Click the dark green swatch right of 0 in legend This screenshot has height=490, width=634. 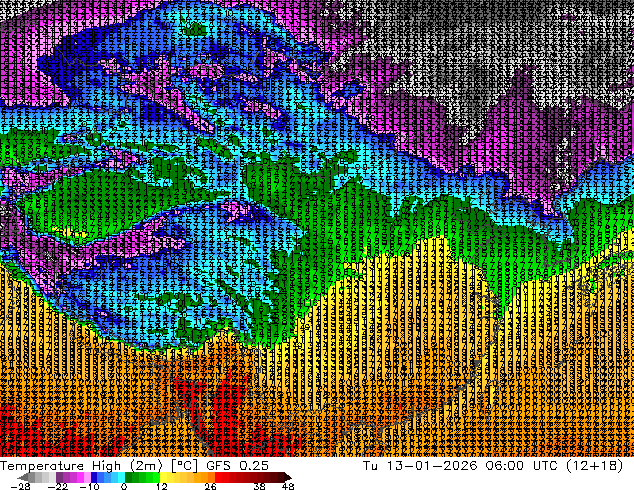(129, 477)
